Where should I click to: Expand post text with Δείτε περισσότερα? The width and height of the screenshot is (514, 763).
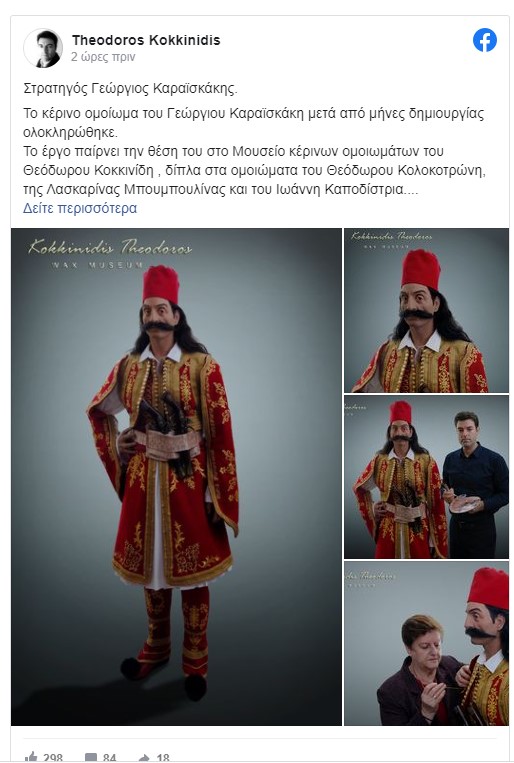pyautogui.click(x=80, y=208)
